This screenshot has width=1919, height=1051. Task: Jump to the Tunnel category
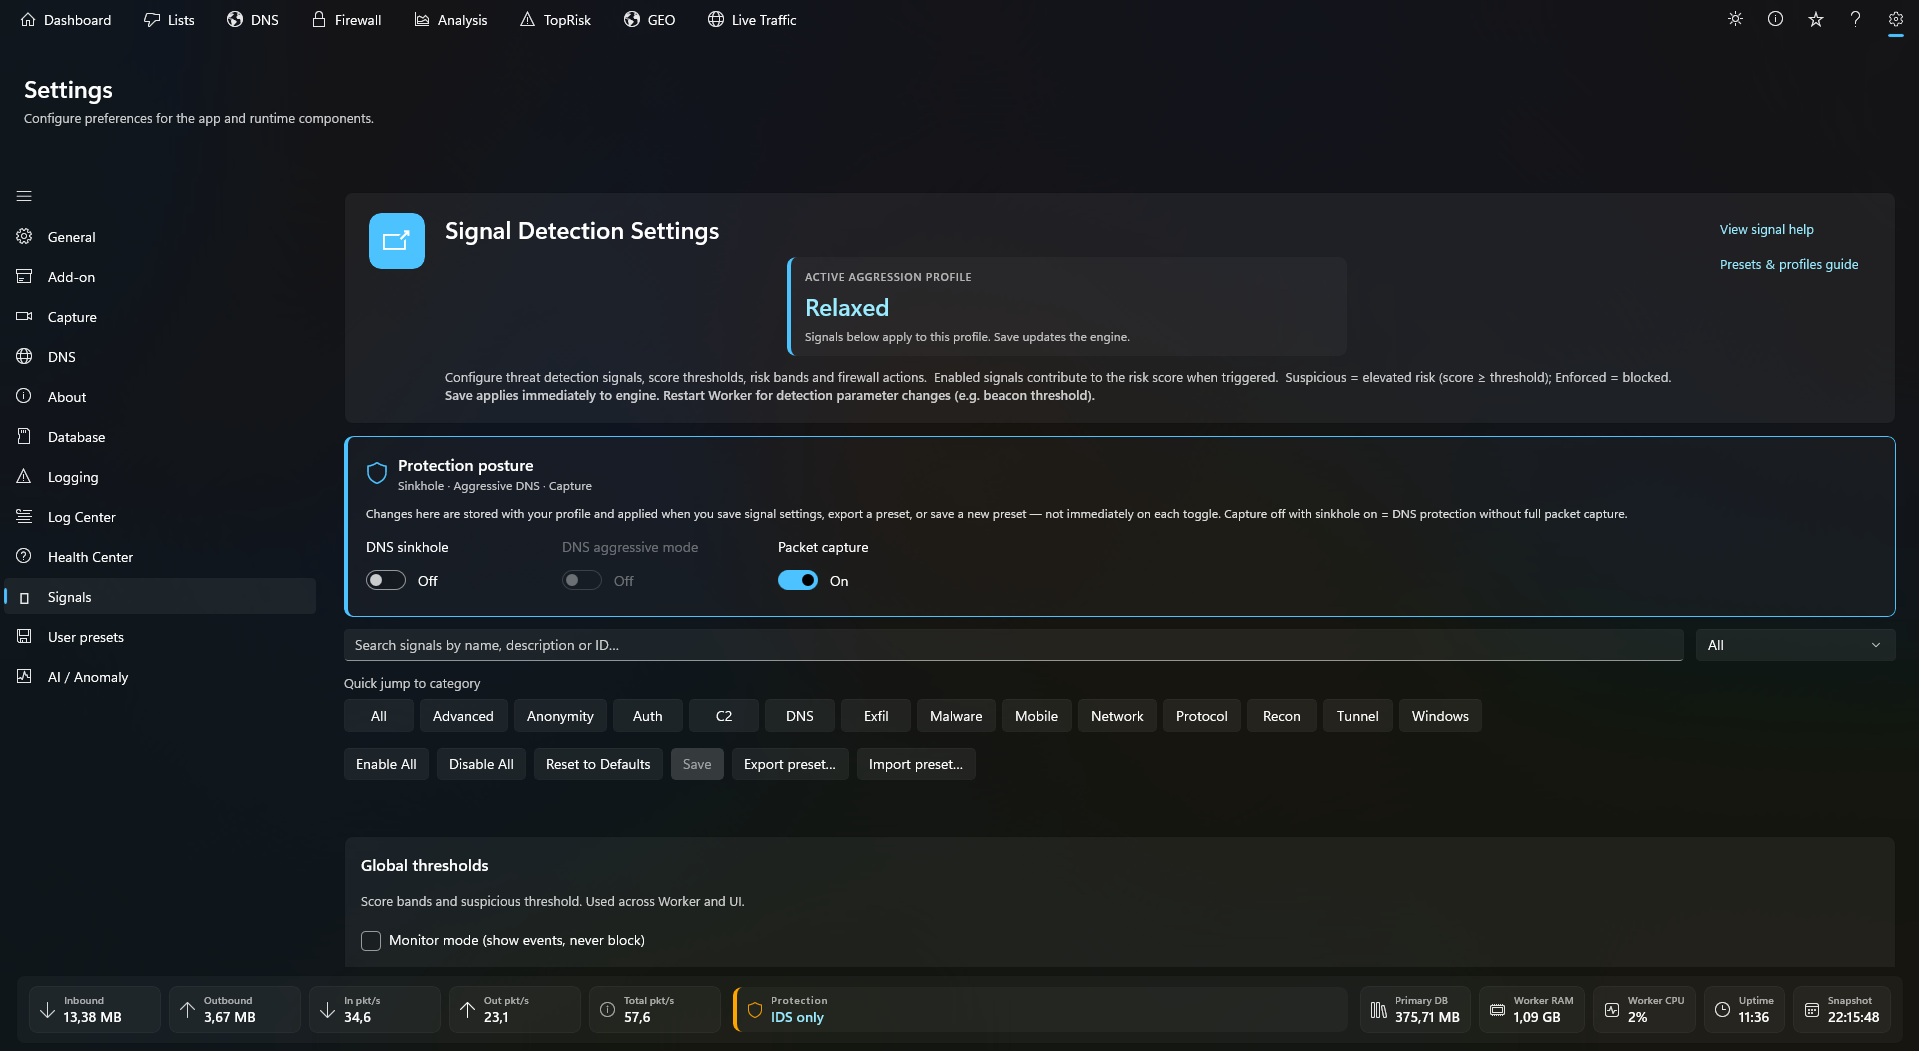tap(1358, 716)
